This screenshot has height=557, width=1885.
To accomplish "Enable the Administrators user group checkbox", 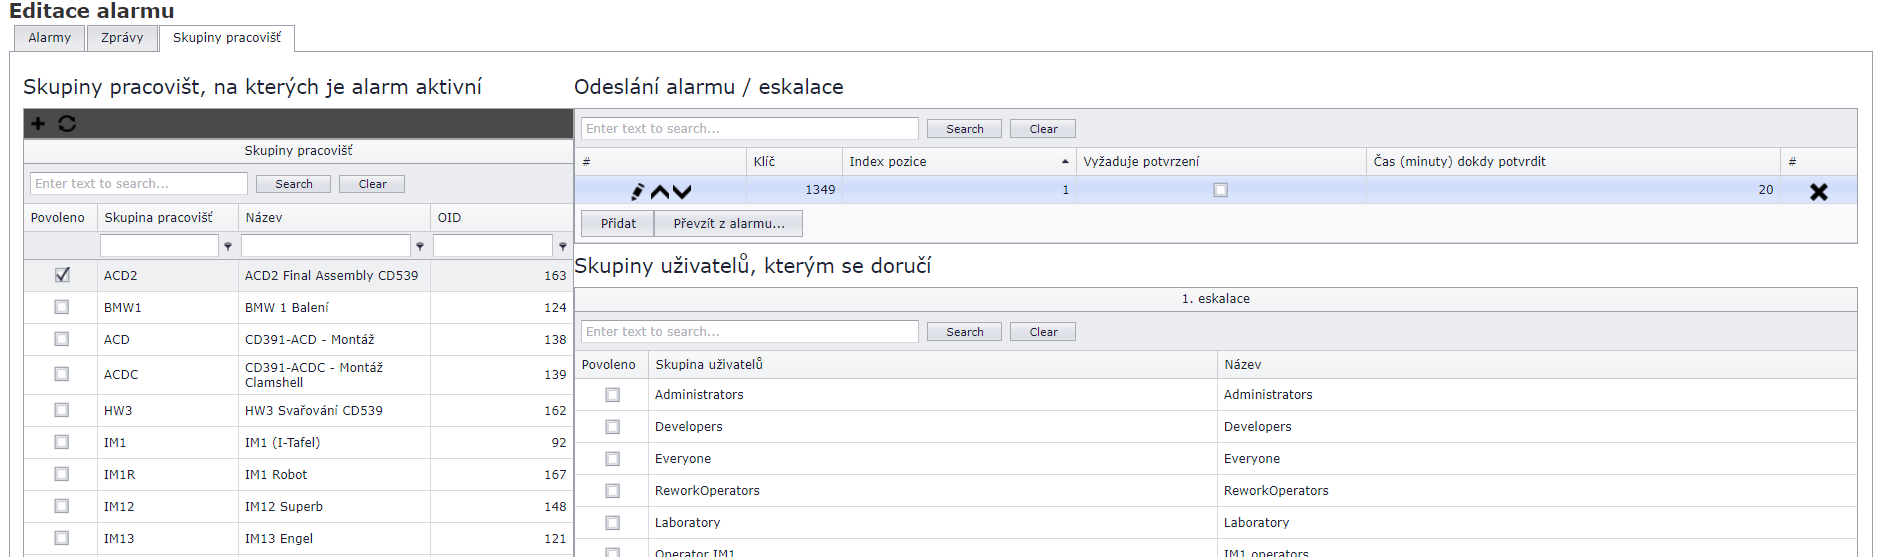I will 613,395.
